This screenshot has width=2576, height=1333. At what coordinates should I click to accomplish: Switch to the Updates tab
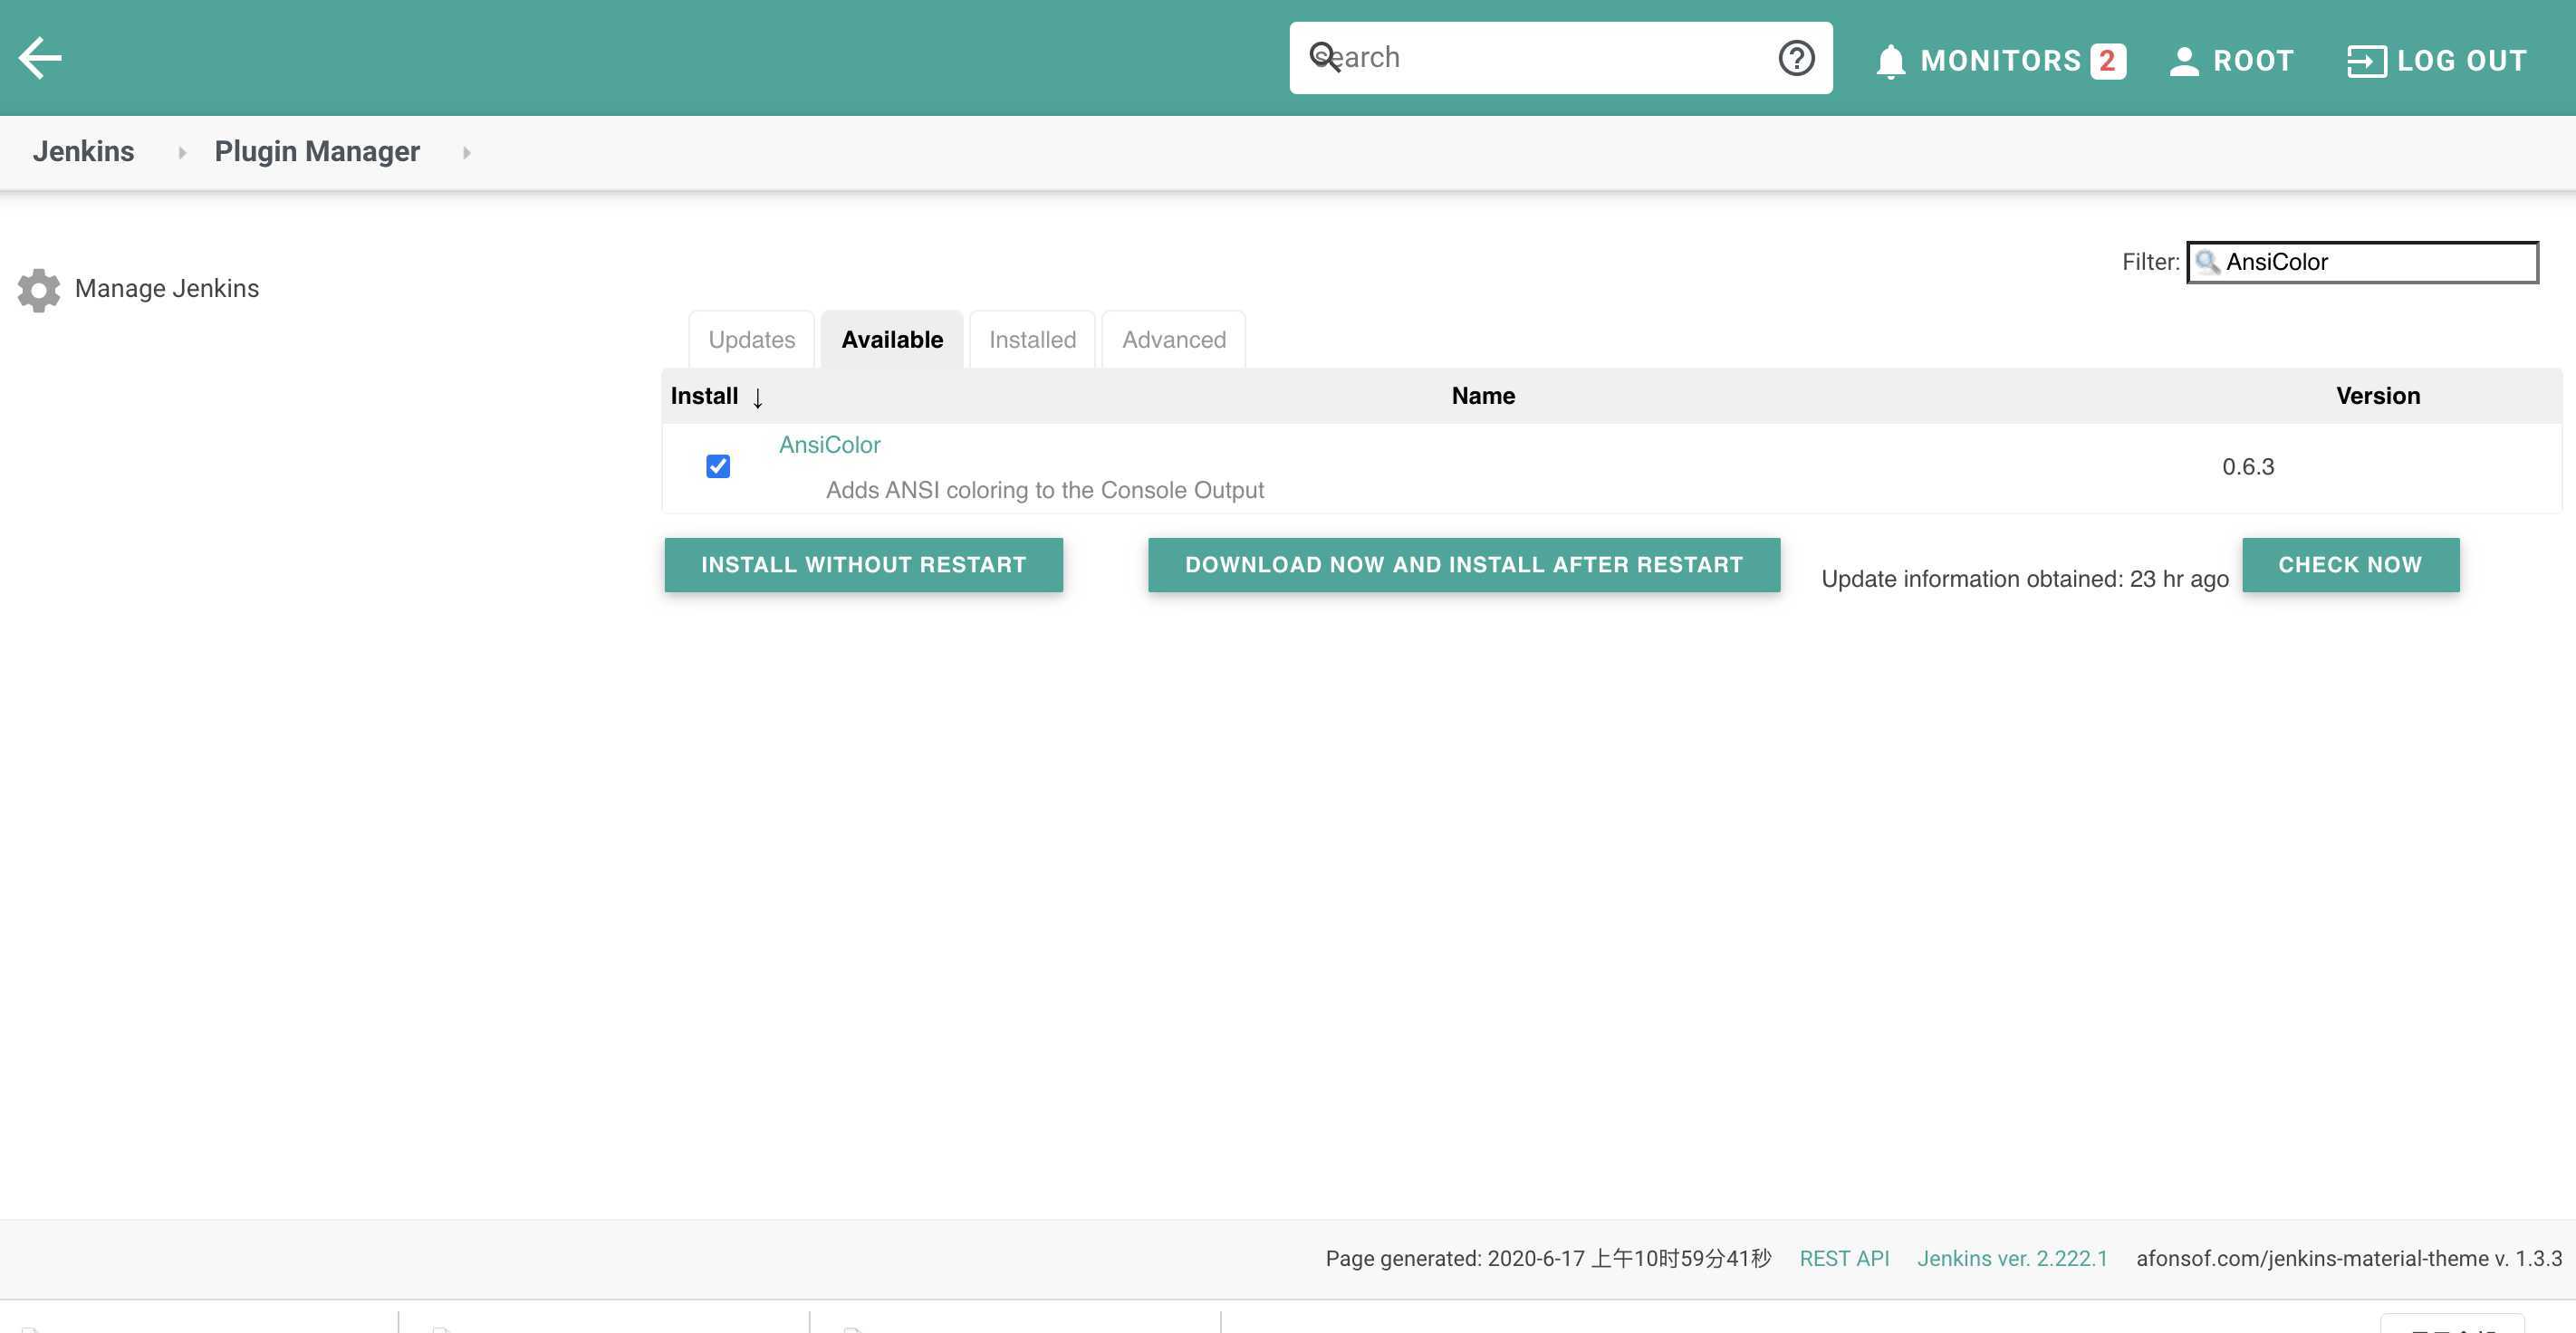752,340
